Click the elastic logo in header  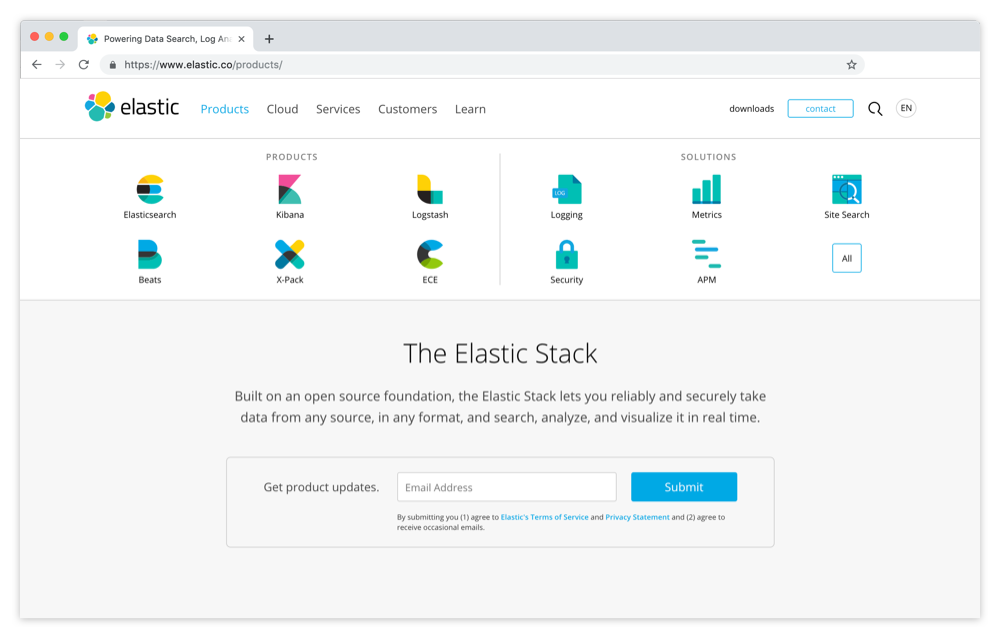click(132, 107)
